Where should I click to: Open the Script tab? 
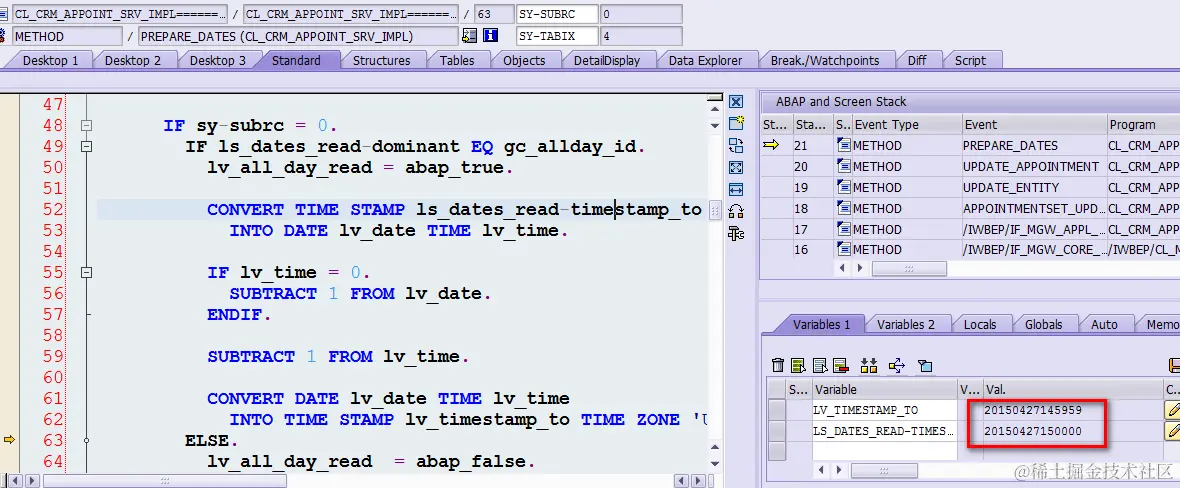(x=970, y=60)
